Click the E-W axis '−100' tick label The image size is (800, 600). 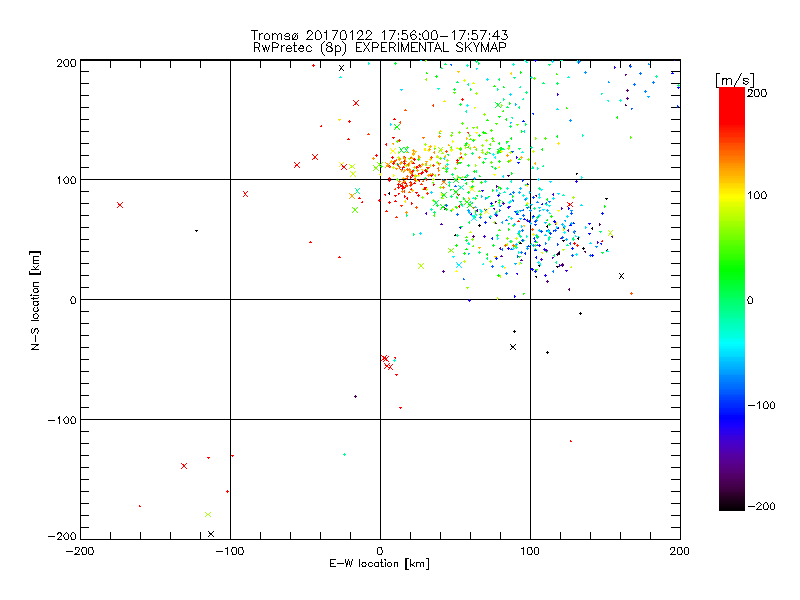point(230,551)
